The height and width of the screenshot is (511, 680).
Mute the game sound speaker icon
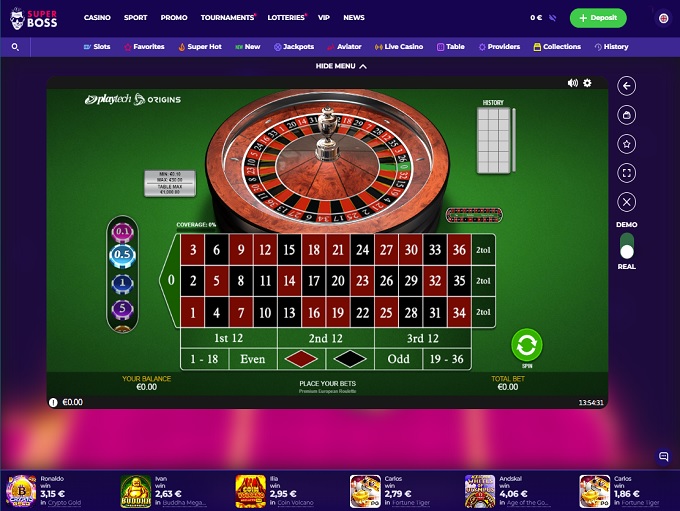[572, 83]
